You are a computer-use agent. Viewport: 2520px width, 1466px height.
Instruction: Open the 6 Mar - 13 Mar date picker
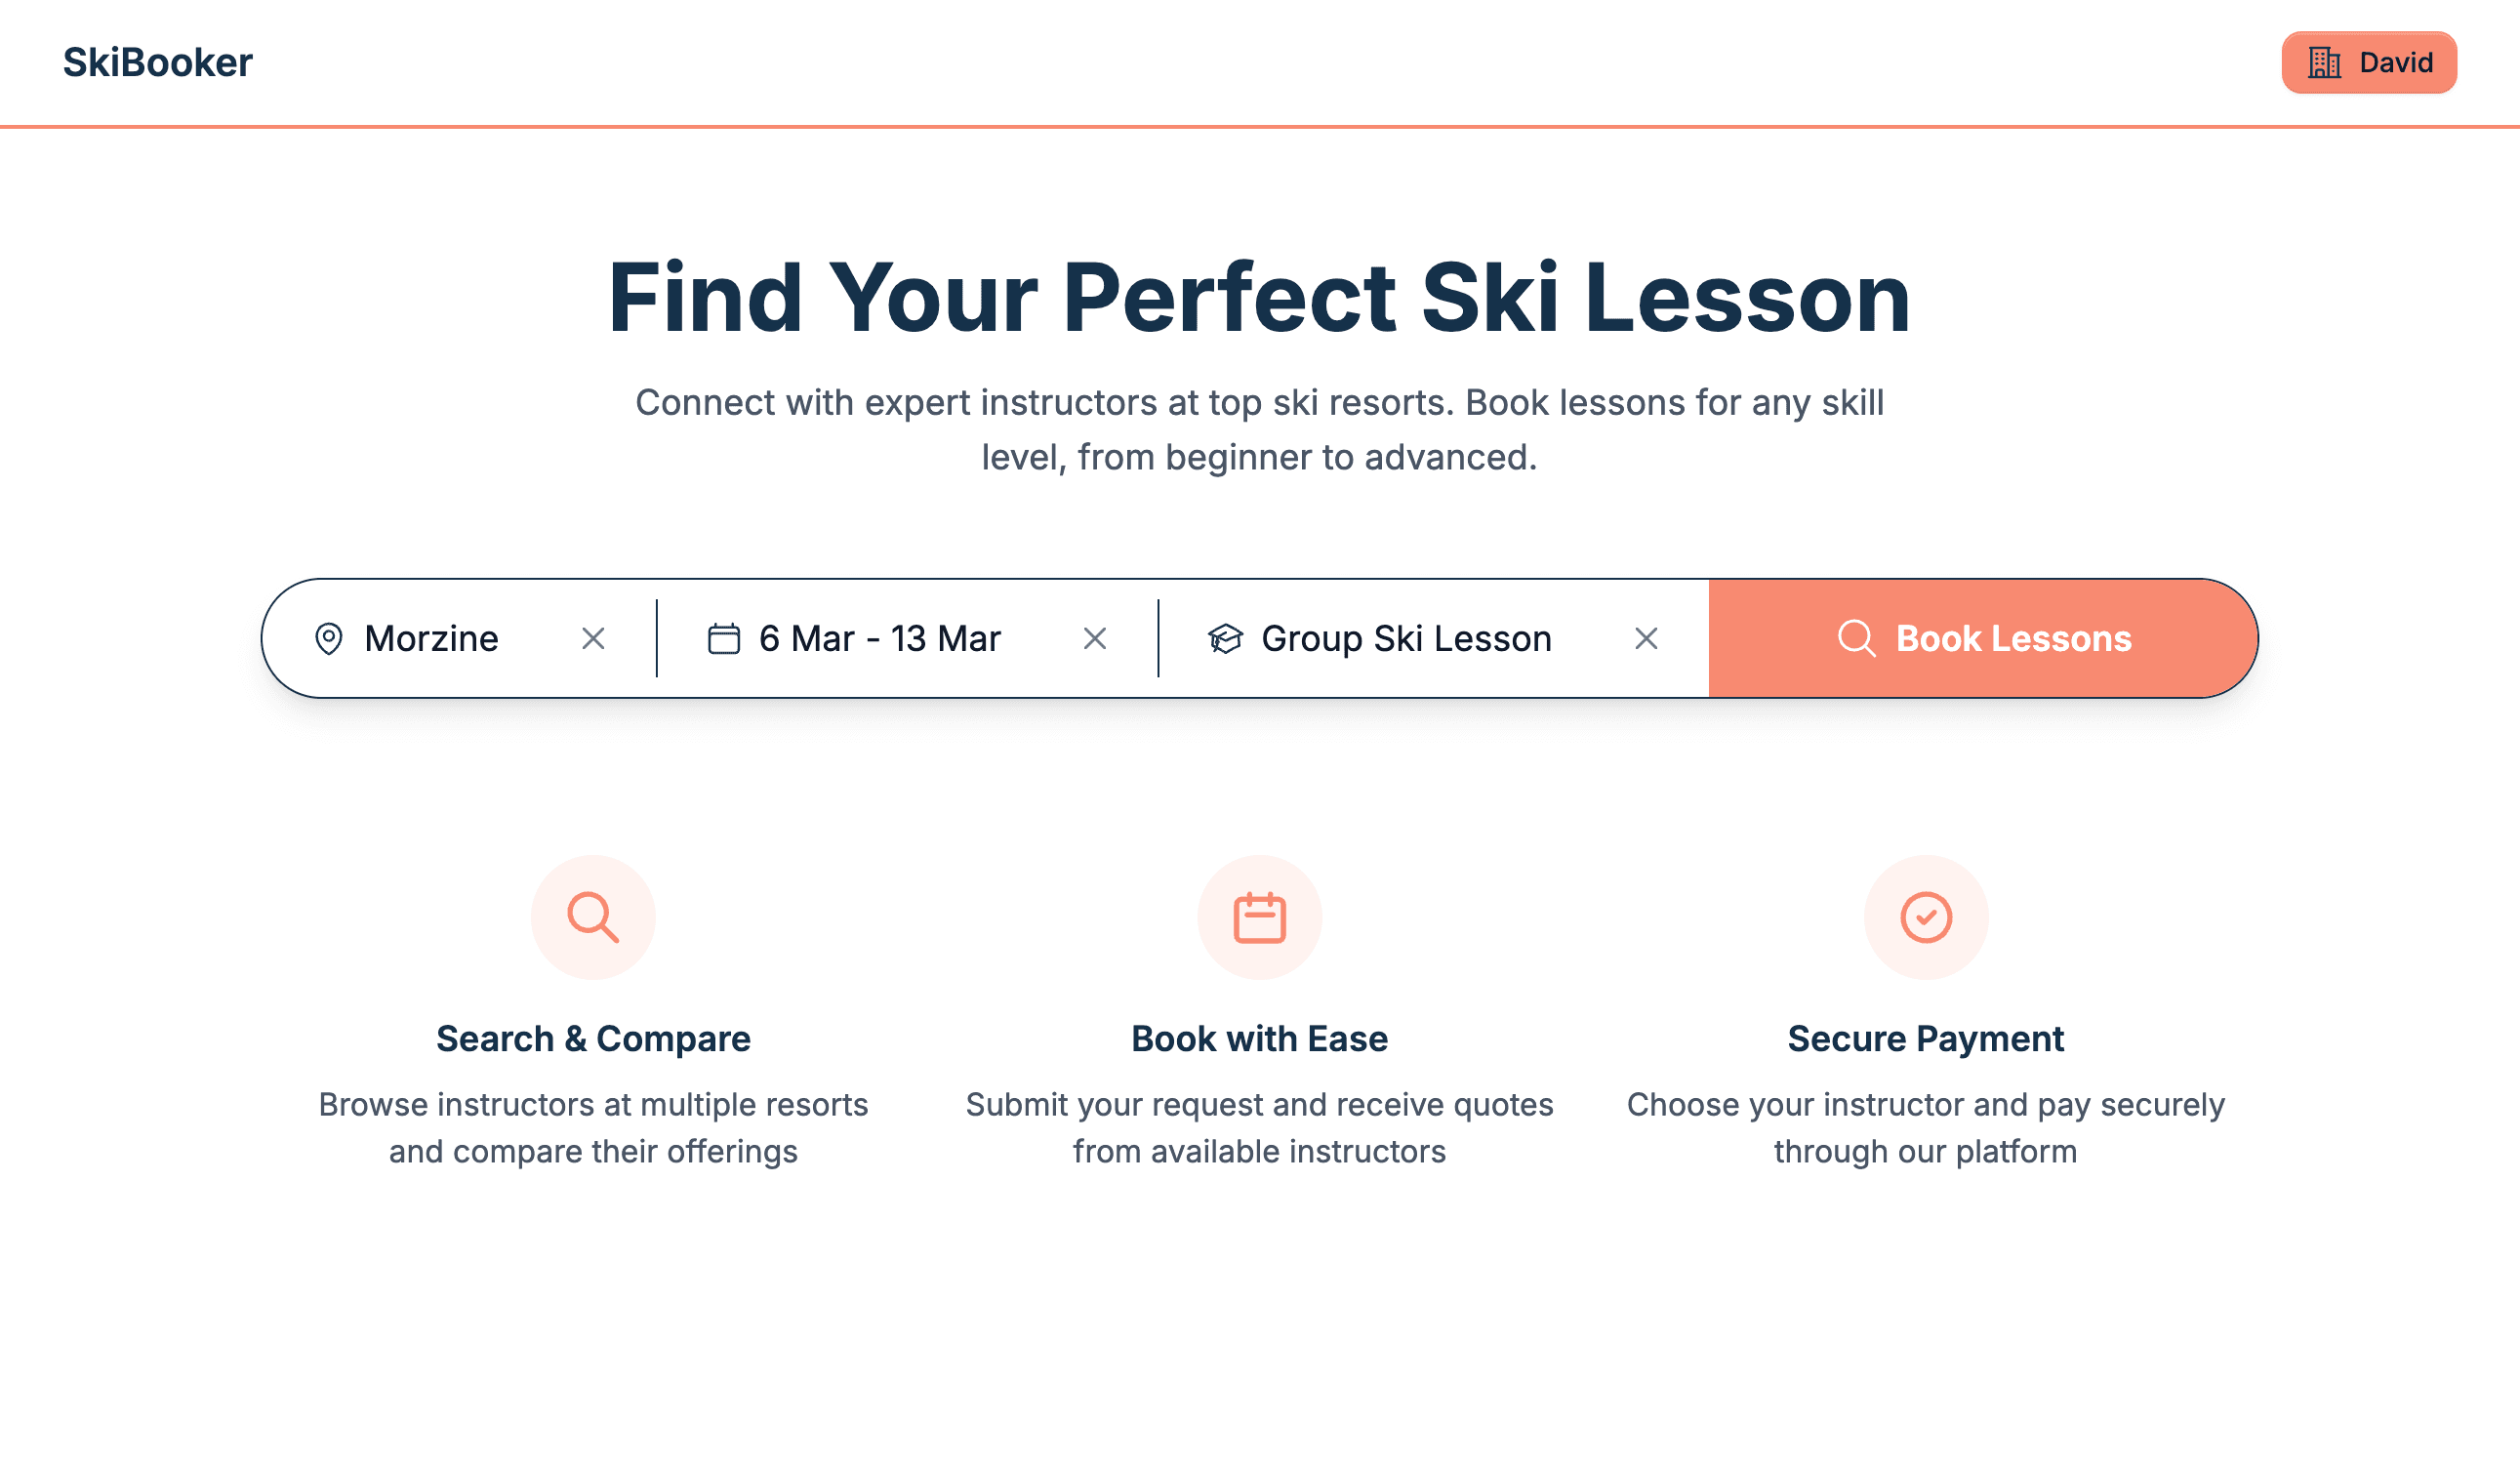pos(880,638)
